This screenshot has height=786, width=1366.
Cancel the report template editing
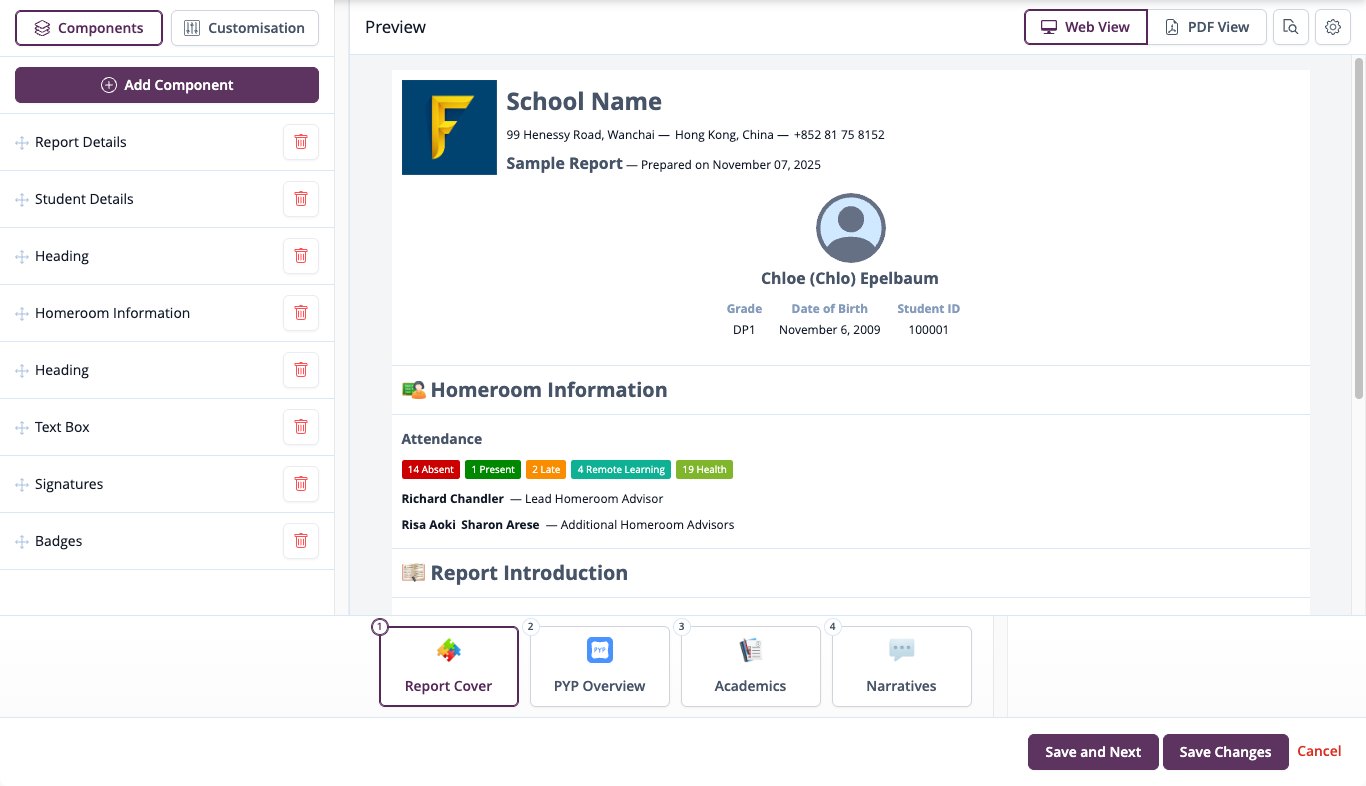[x=1319, y=751]
